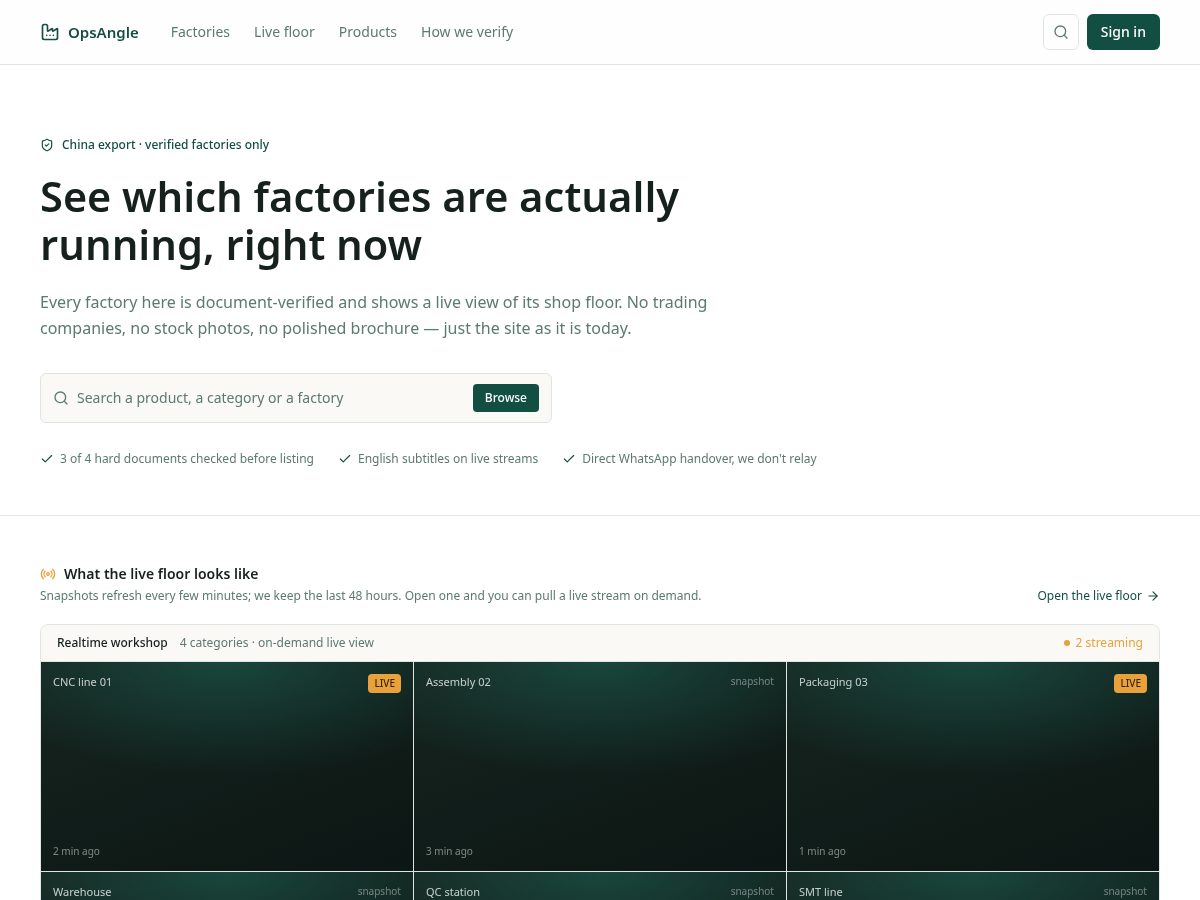Screen dimensions: 1200x900
Task: Click the arrow next to Open the live floor
Action: [1153, 596]
